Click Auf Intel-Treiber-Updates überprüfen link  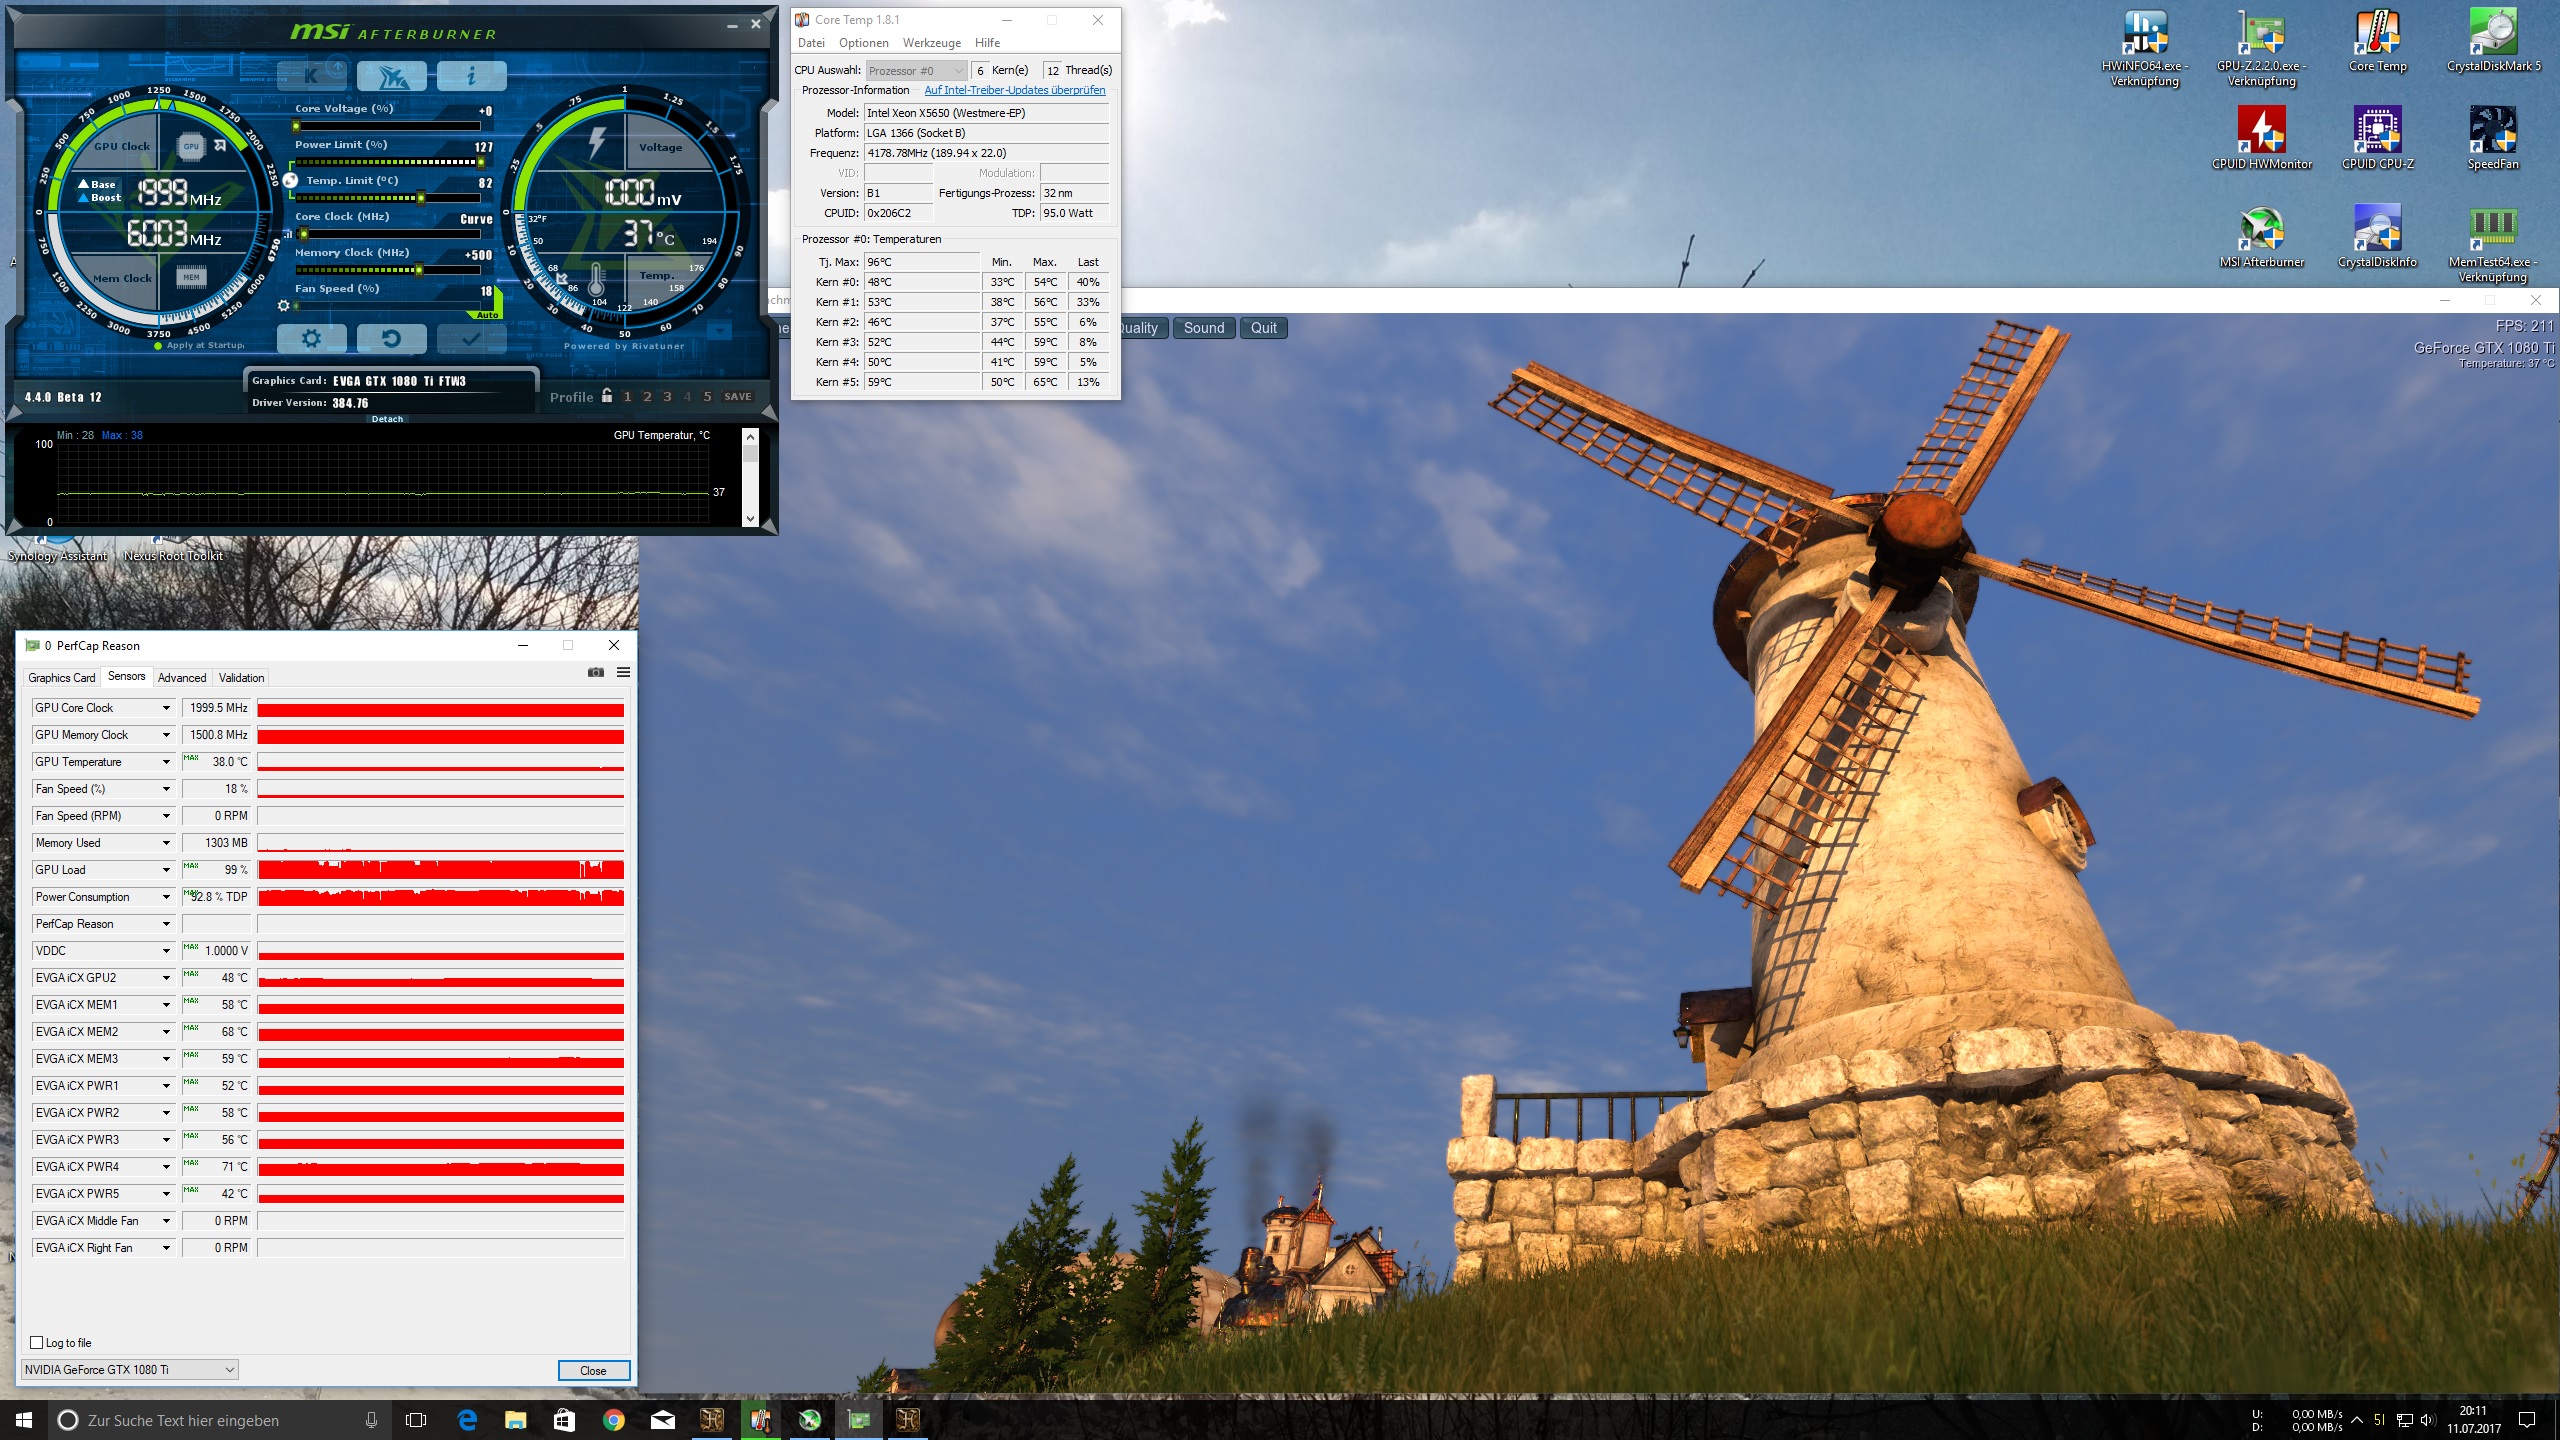coord(1014,90)
